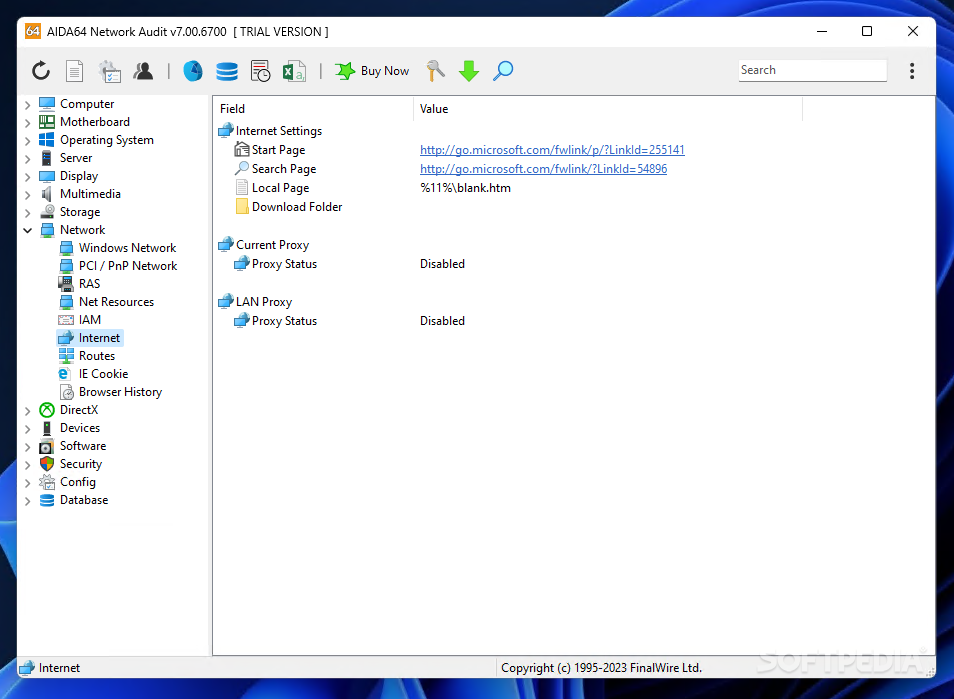954x699 pixels.
Task: Click the Copyright FinalWire status text
Action: 601,668
